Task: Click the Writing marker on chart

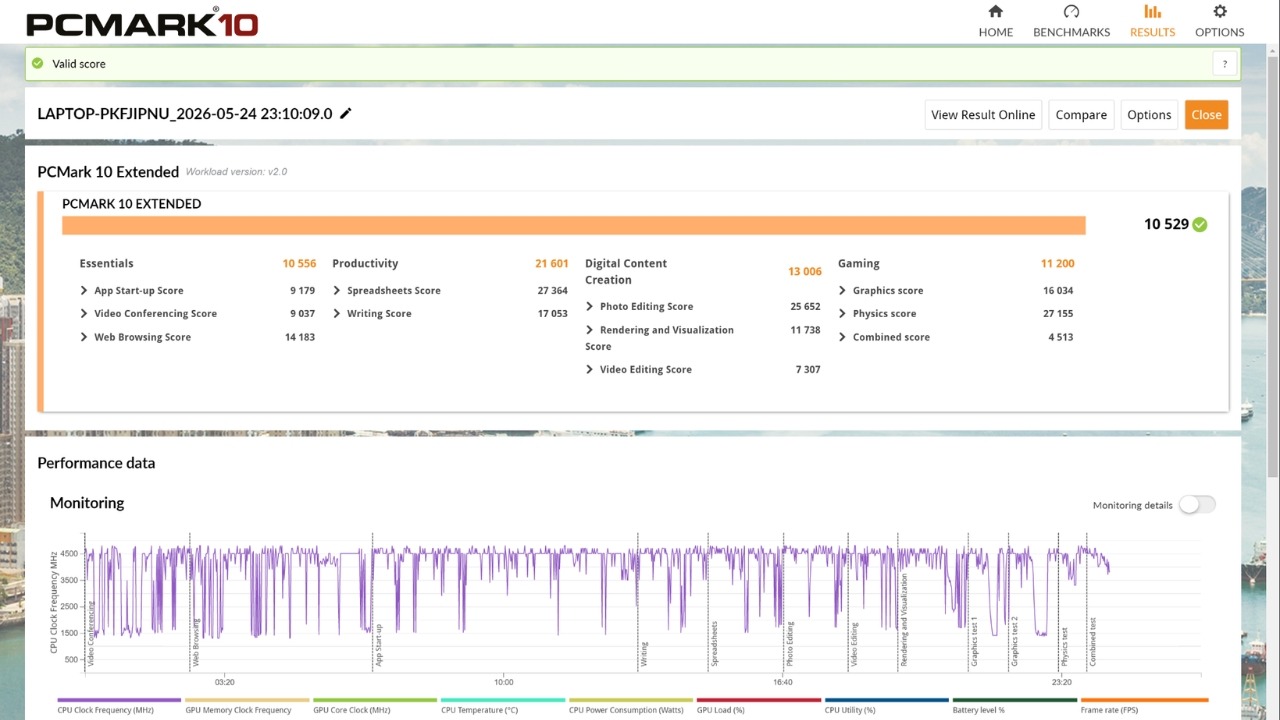Action: [644, 654]
